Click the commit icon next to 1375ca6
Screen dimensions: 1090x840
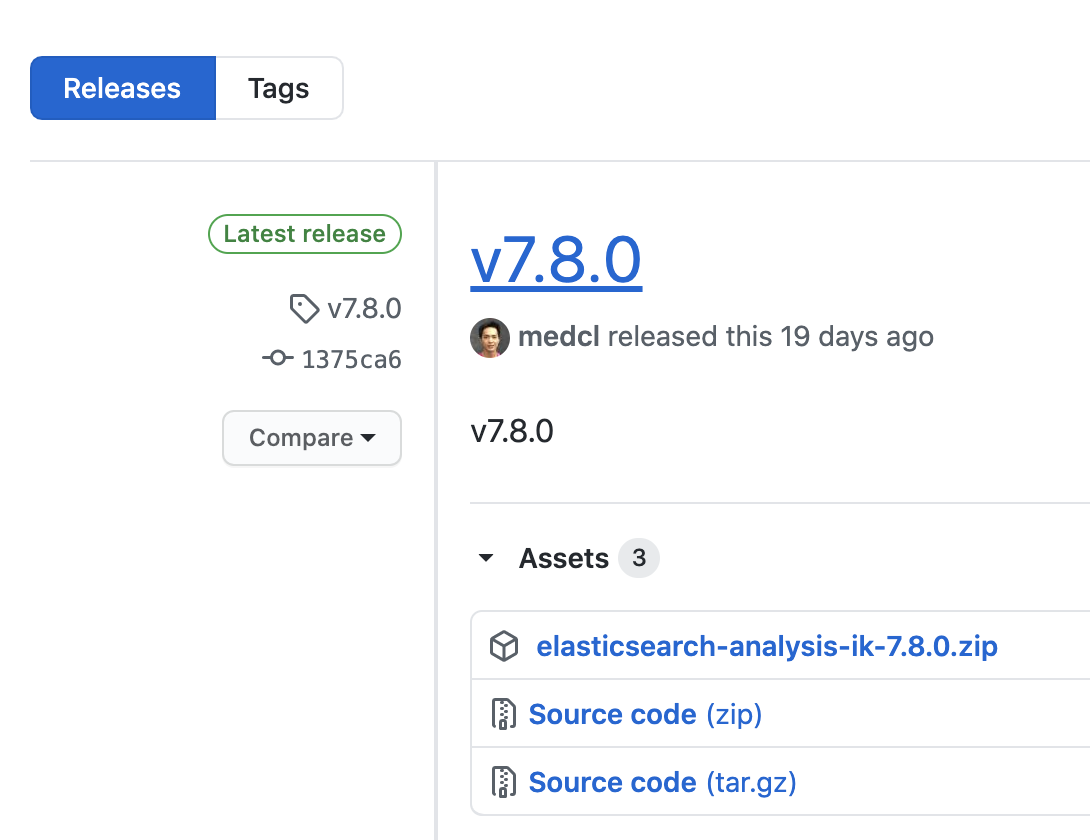coord(278,359)
